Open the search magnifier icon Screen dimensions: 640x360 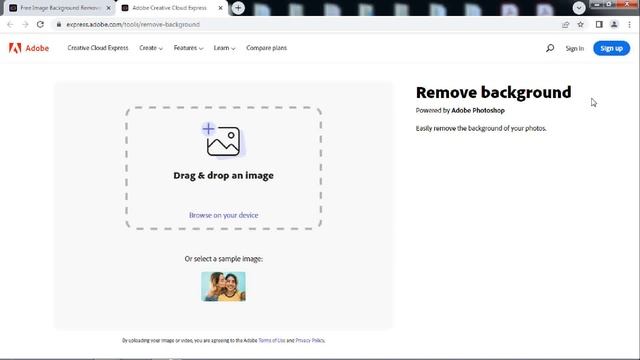(x=550, y=48)
